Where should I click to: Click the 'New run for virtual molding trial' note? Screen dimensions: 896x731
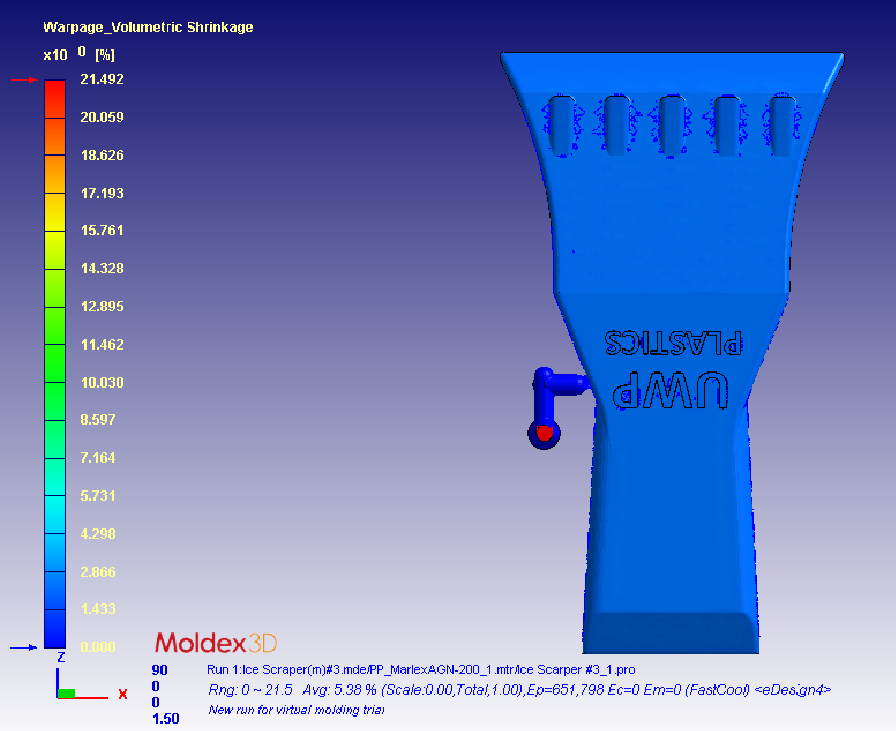[x=296, y=709]
